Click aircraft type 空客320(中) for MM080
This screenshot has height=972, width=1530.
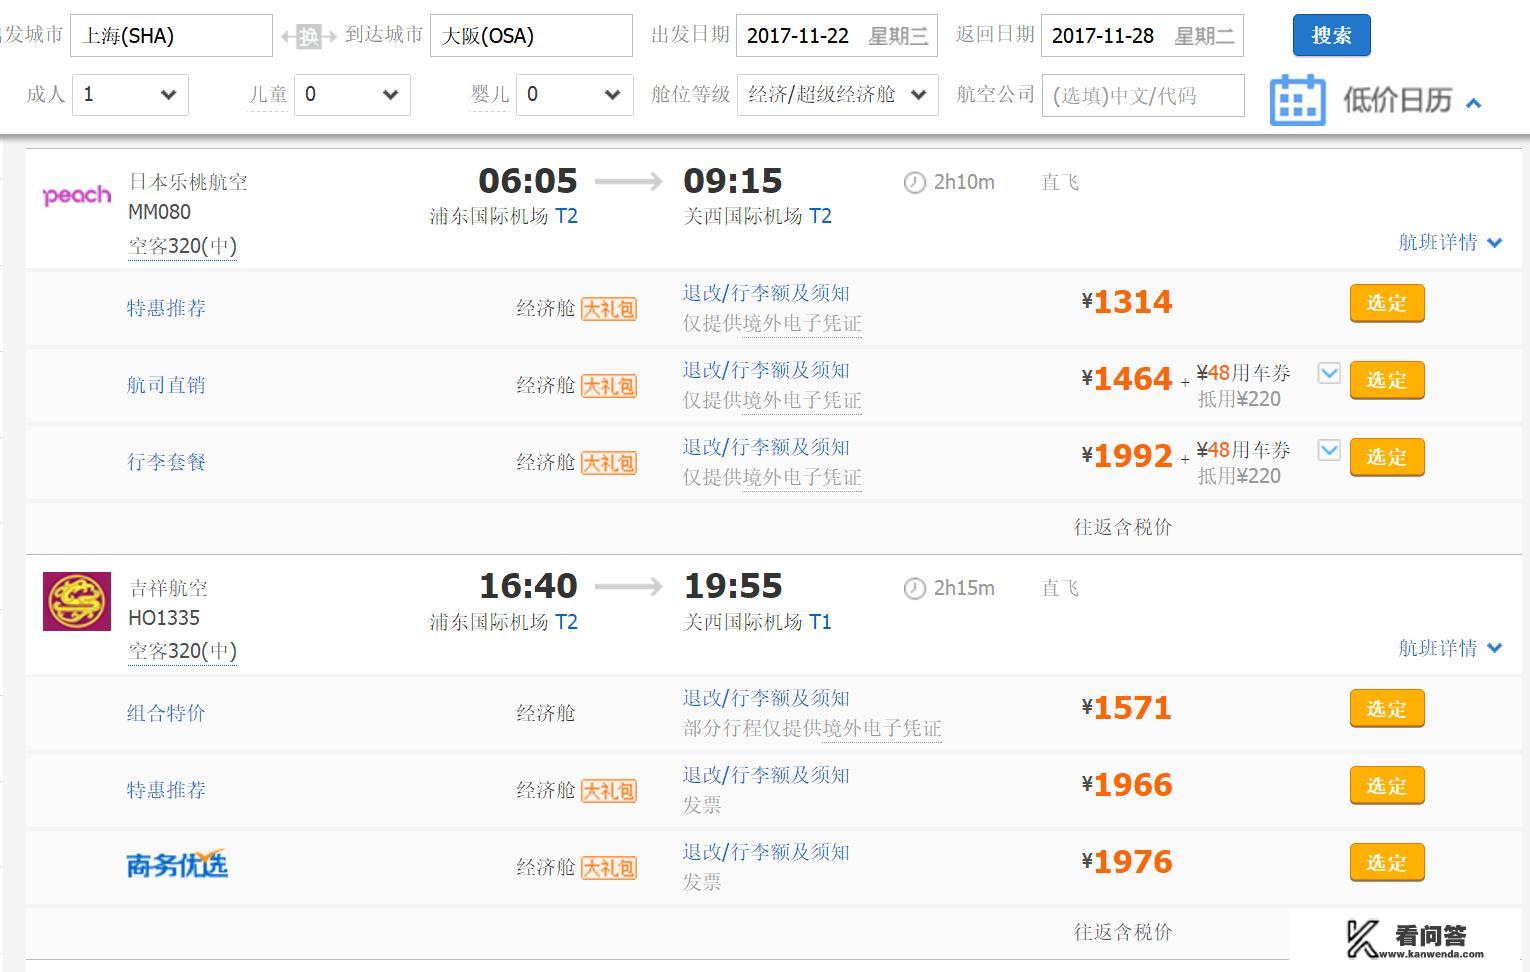(x=182, y=246)
